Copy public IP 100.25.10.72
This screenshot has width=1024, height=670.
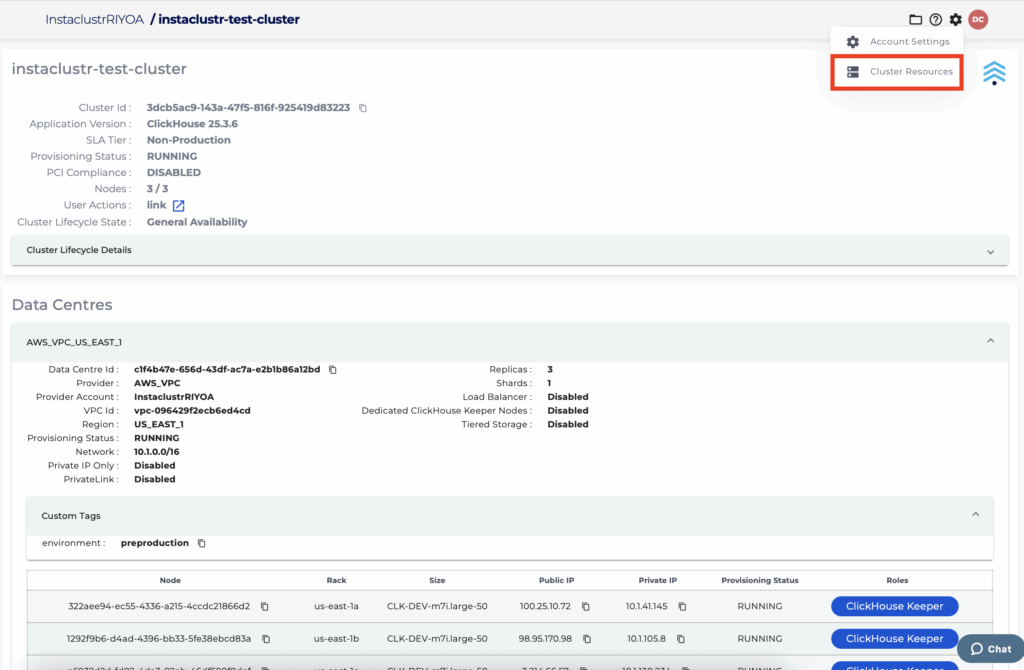pos(586,607)
